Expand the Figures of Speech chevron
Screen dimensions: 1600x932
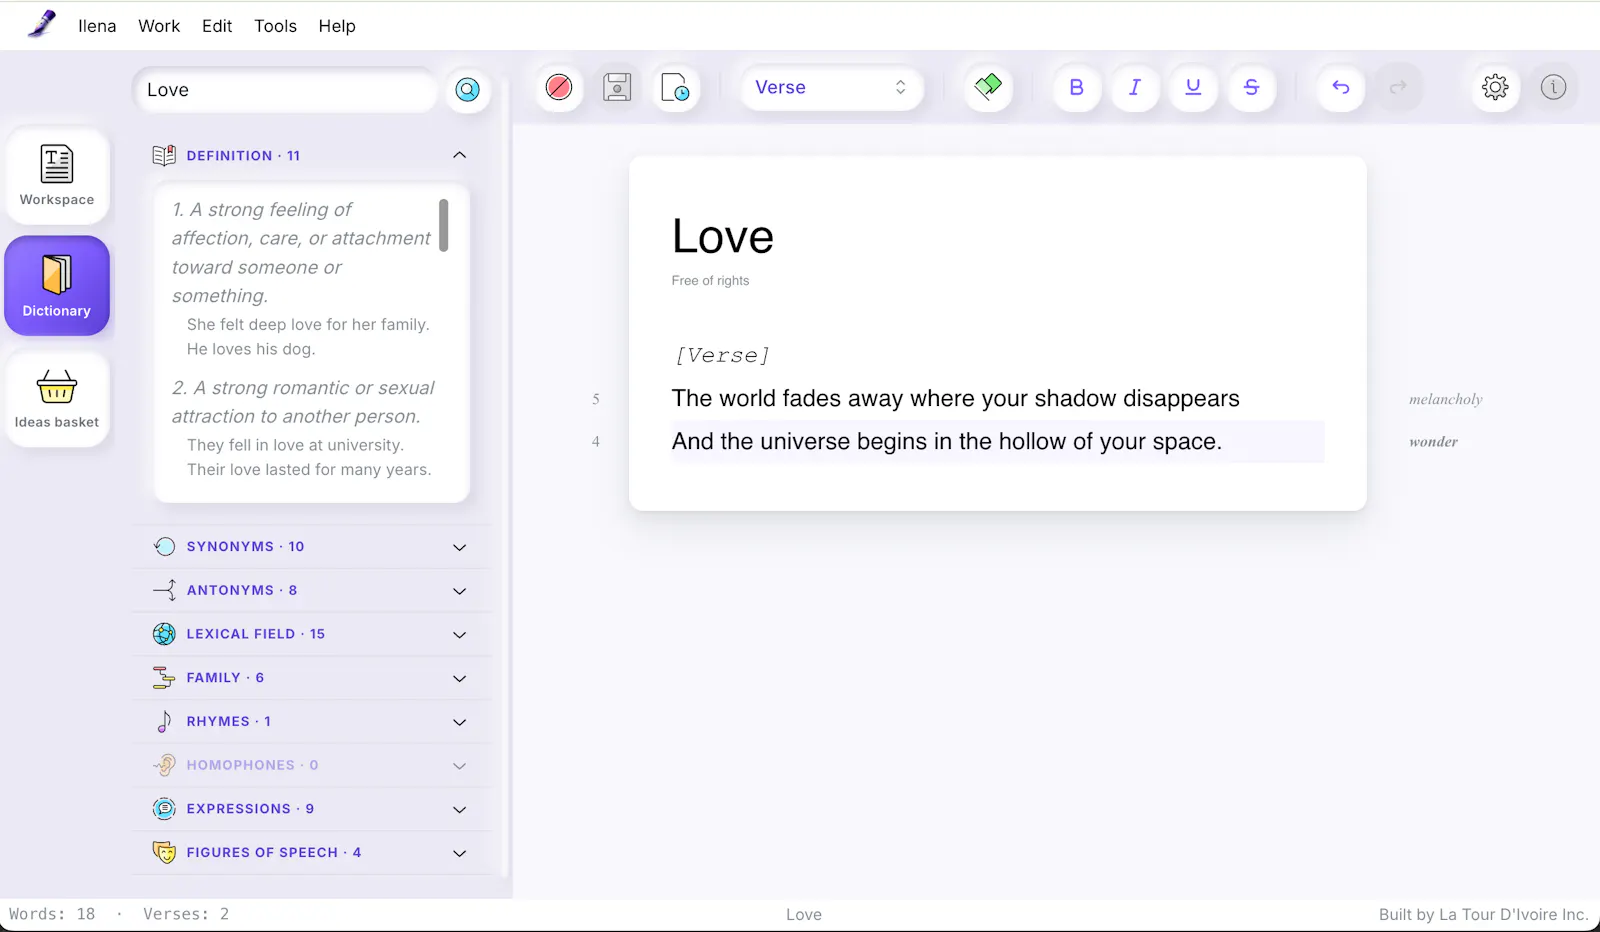pos(460,853)
